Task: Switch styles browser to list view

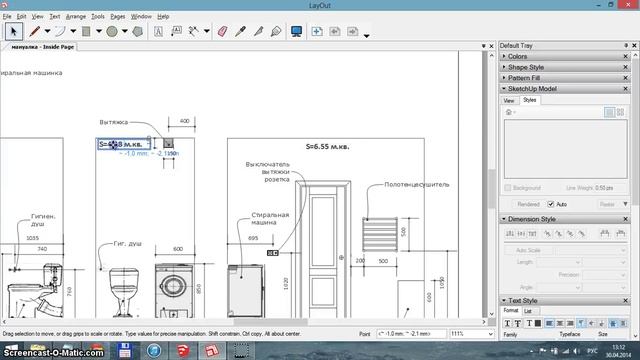Action: (609, 112)
